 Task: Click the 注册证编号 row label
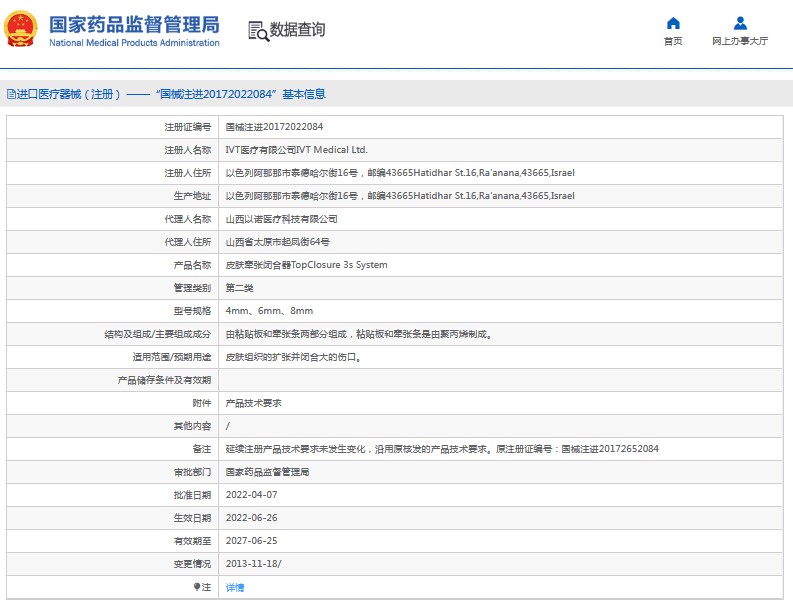pos(188,127)
